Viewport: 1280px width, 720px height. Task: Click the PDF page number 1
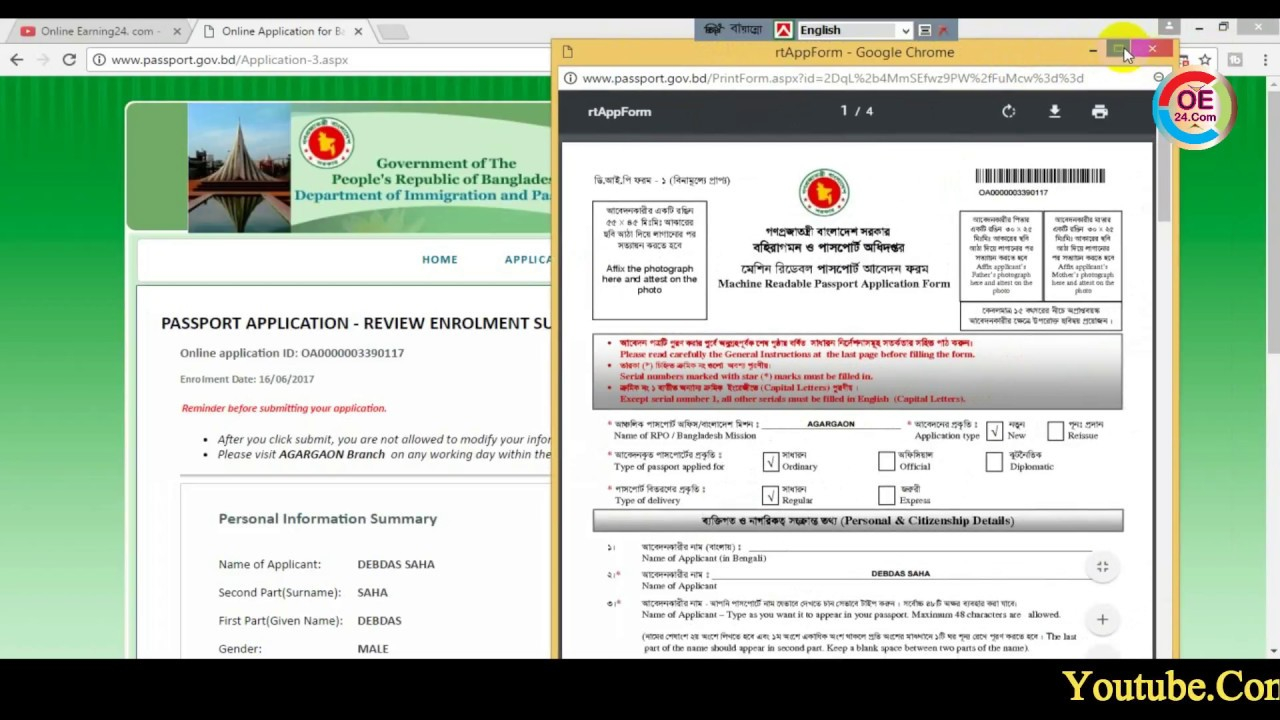[844, 111]
